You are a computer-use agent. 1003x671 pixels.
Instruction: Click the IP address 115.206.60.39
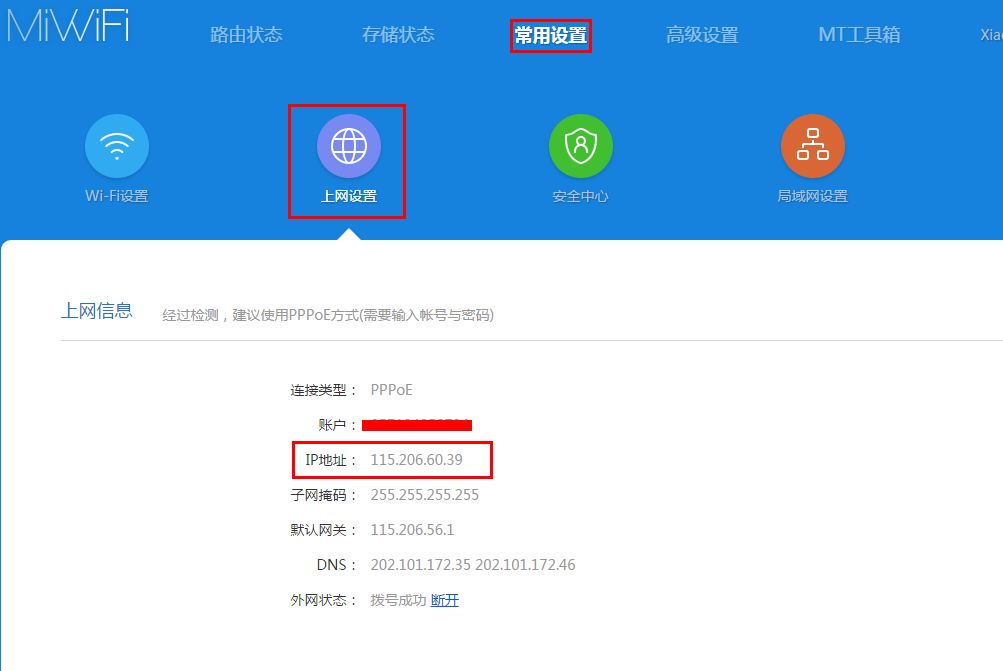[416, 460]
